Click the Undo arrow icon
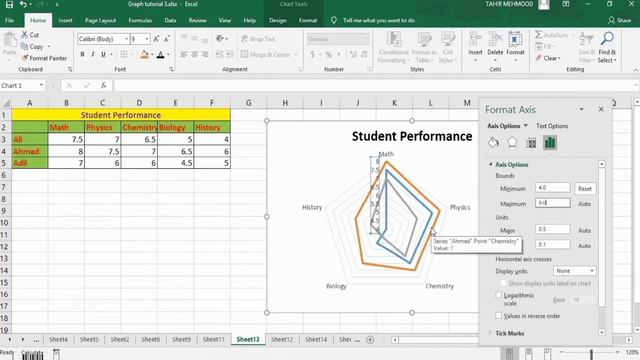This screenshot has height=360, width=640. (23, 4)
